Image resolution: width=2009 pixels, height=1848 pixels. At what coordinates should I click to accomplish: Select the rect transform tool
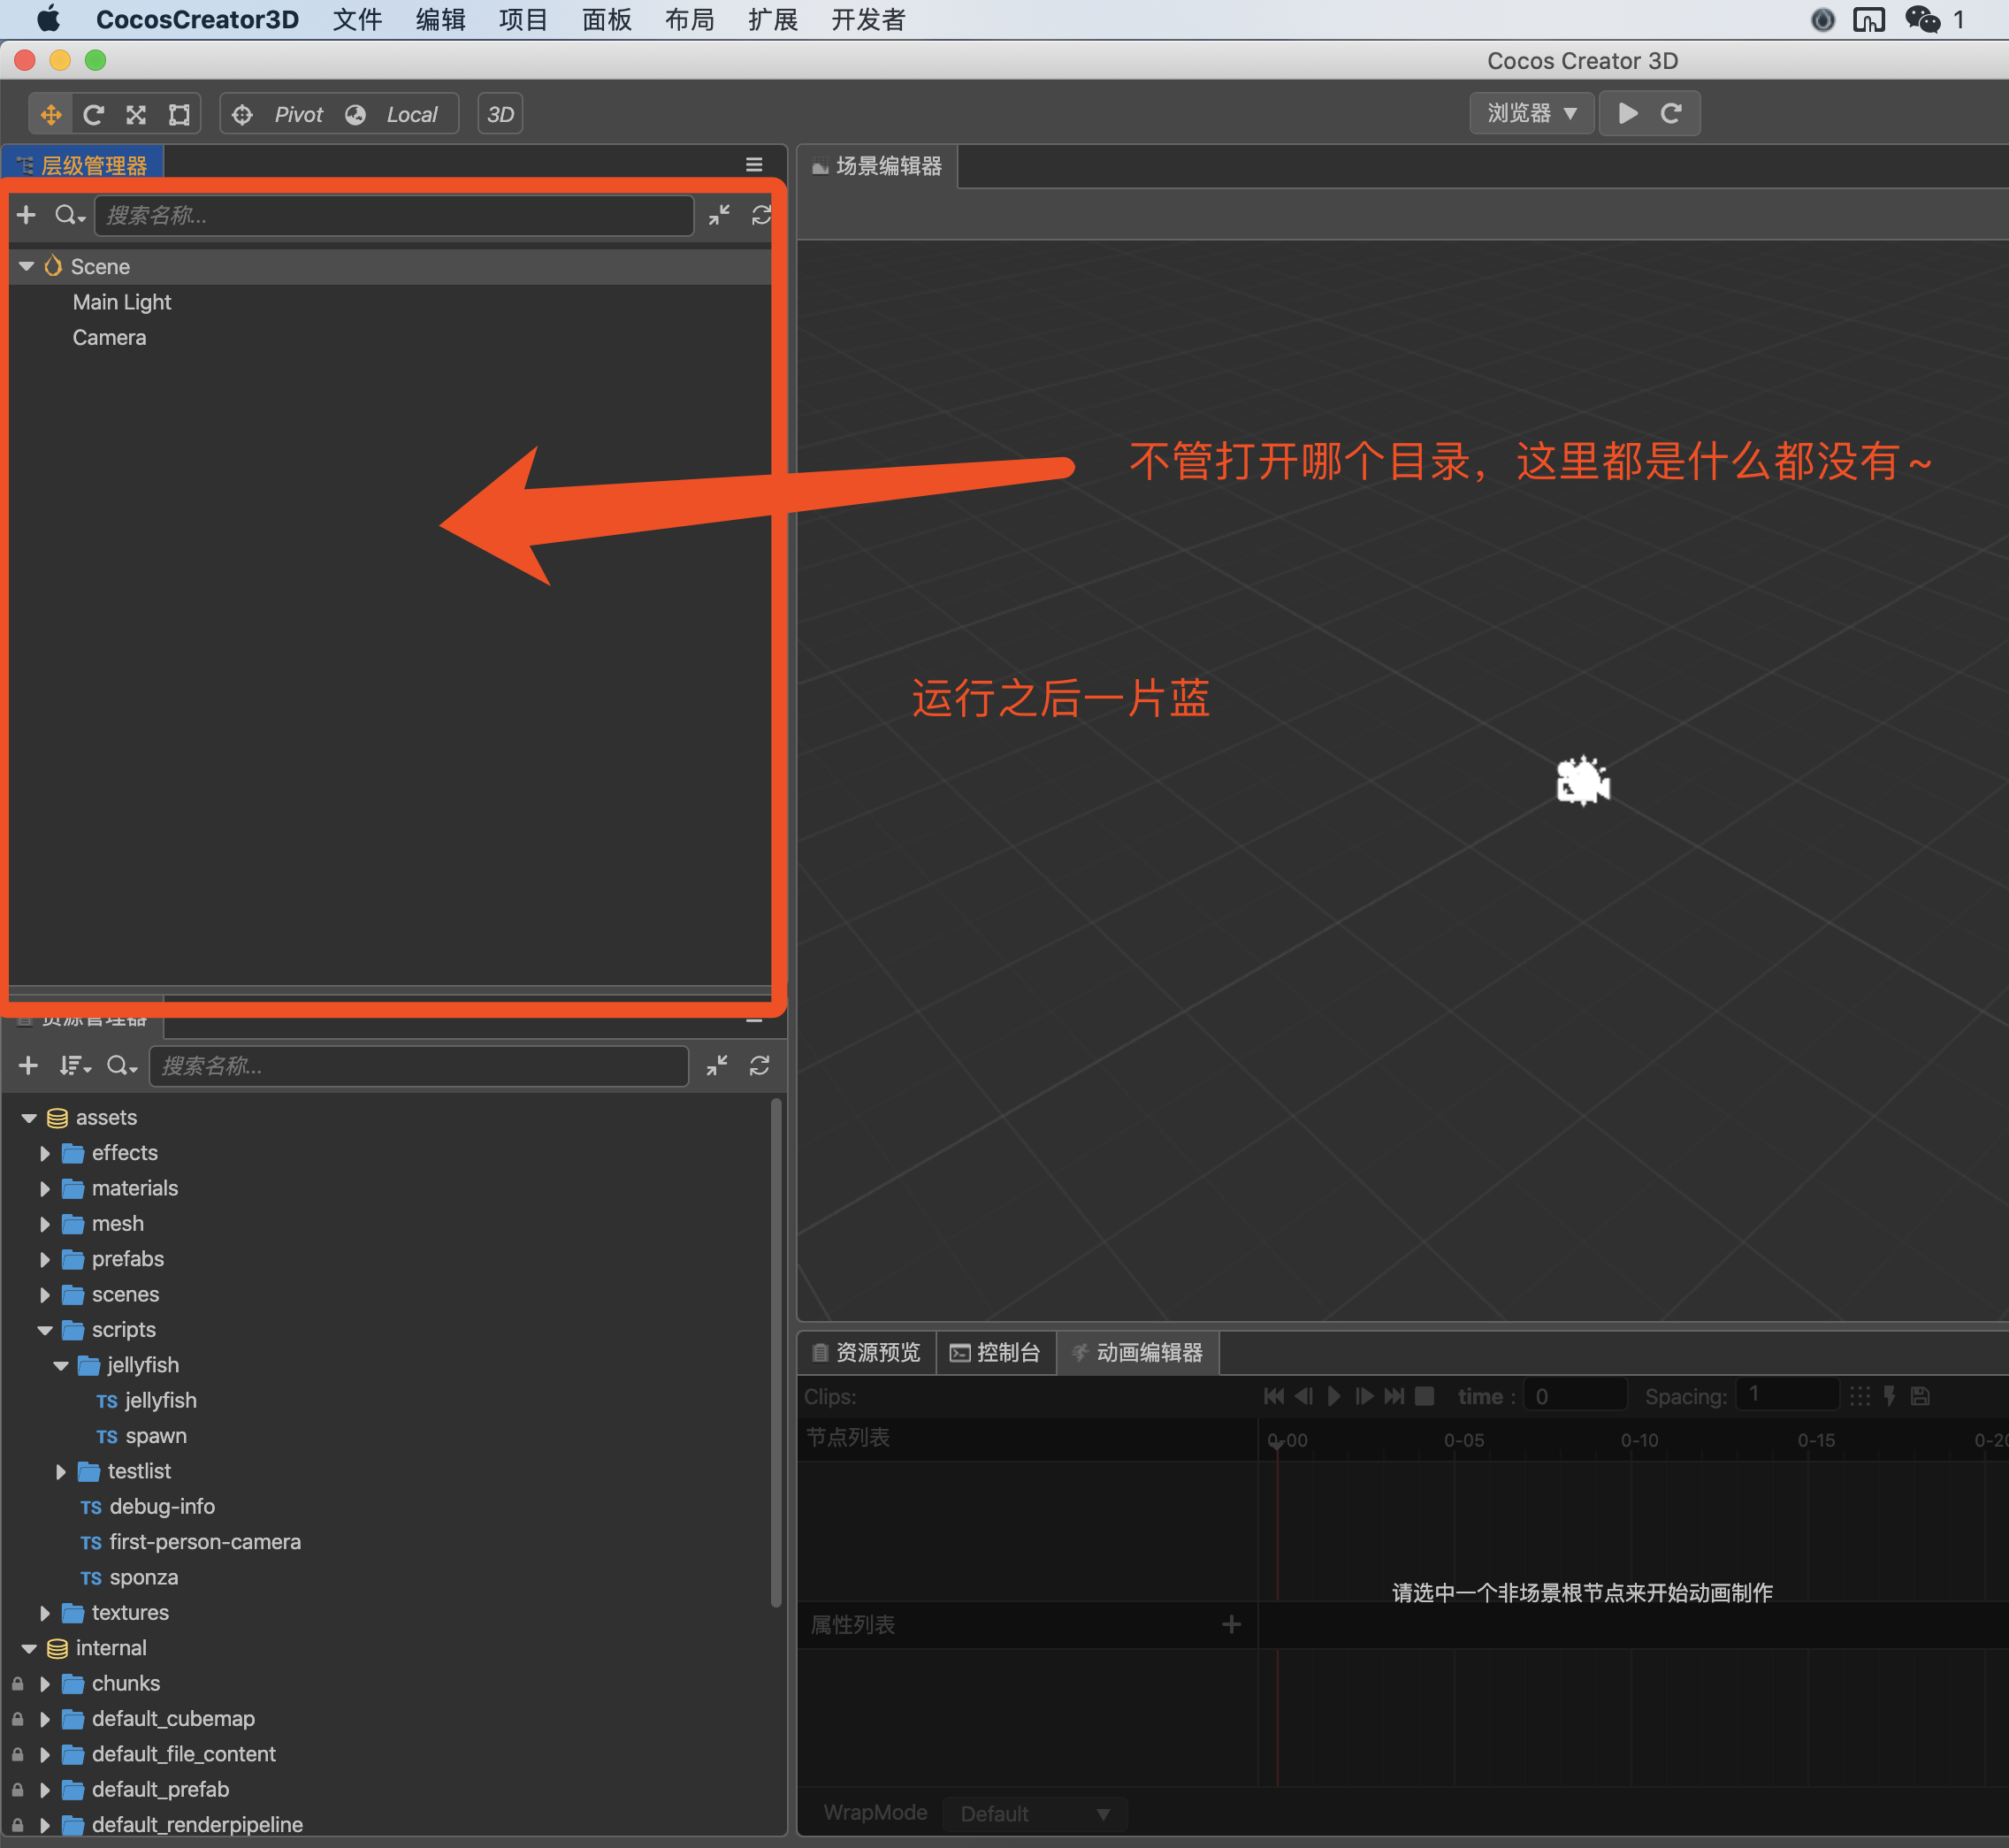point(179,114)
